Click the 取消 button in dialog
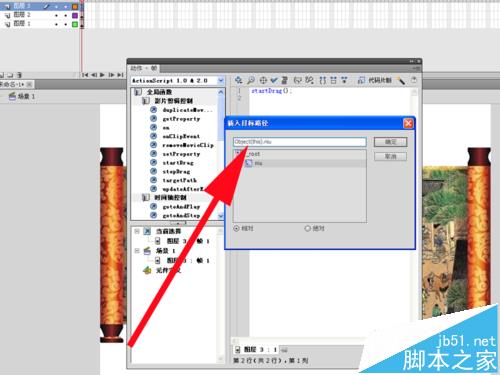This screenshot has height=375, width=500. pos(390,156)
